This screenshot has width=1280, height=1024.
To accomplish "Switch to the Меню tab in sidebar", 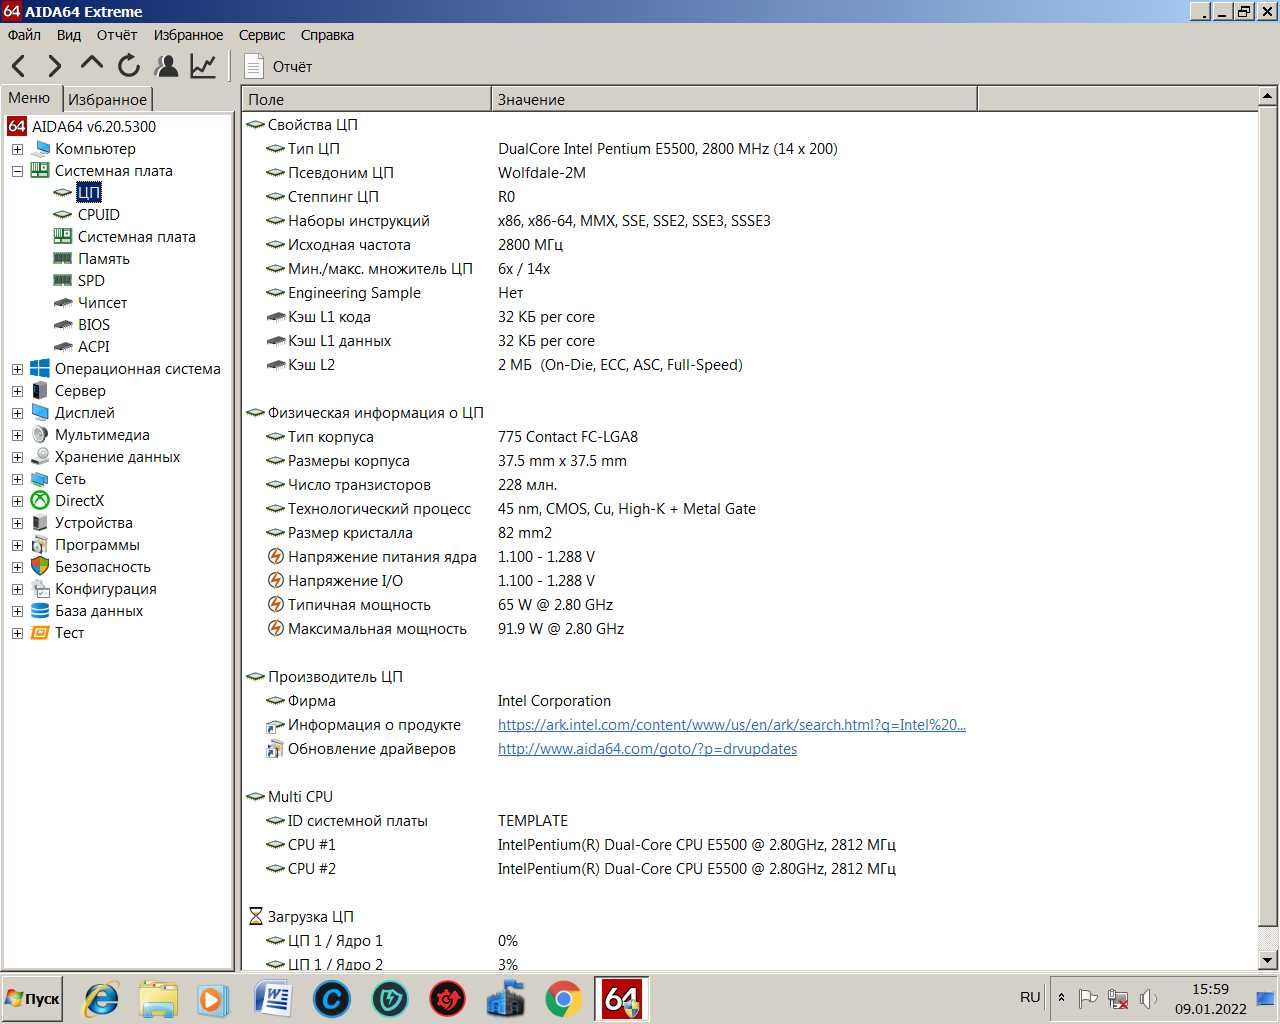I will click(29, 98).
